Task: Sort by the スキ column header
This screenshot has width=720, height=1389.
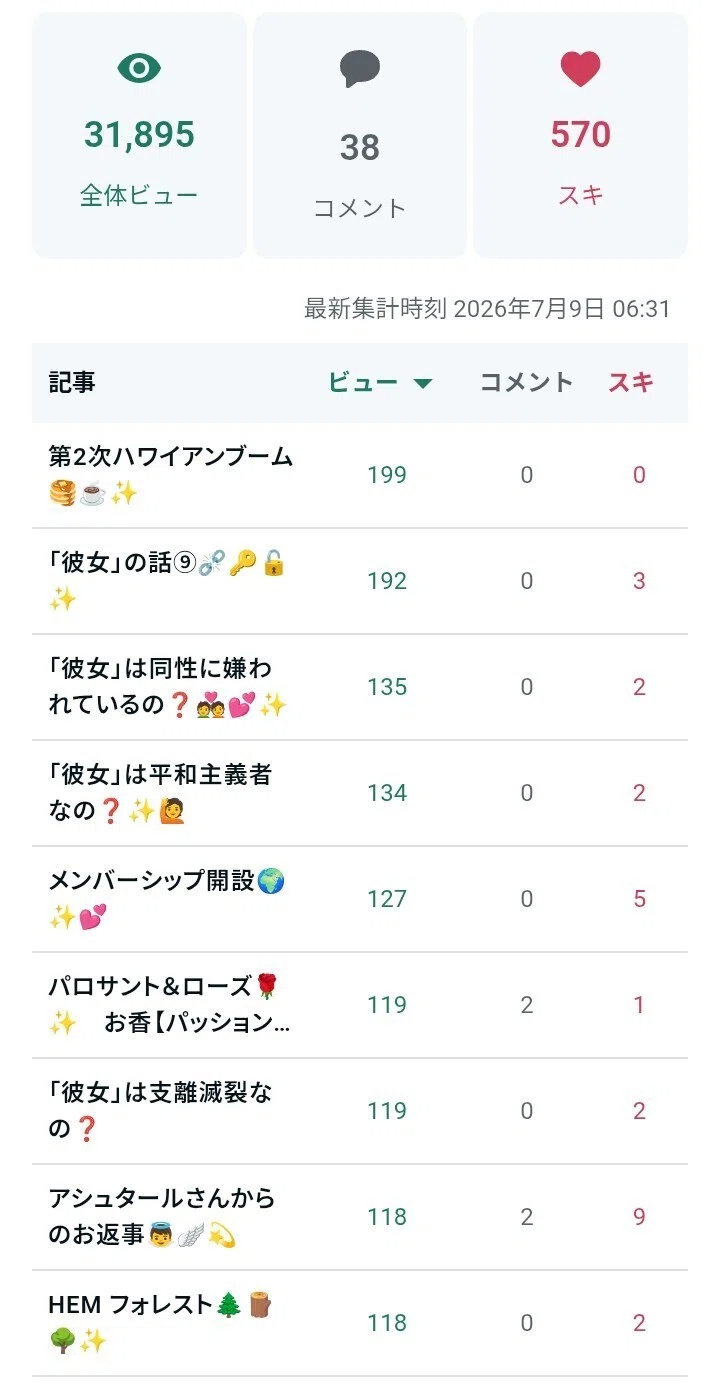Action: coord(631,382)
